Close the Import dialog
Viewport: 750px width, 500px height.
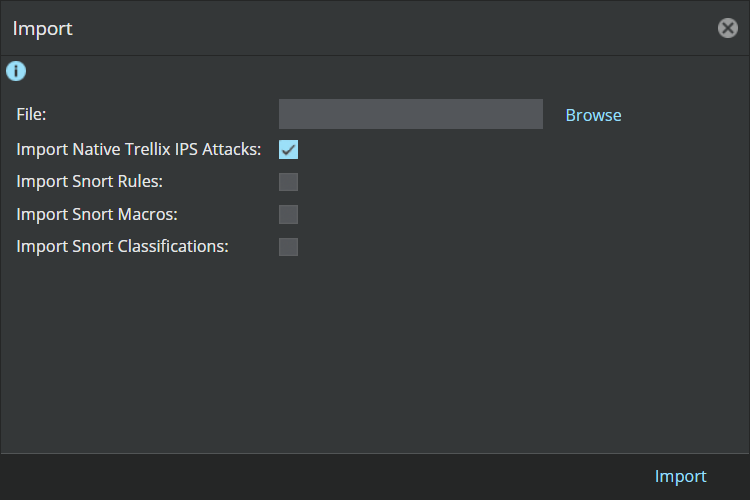point(728,28)
